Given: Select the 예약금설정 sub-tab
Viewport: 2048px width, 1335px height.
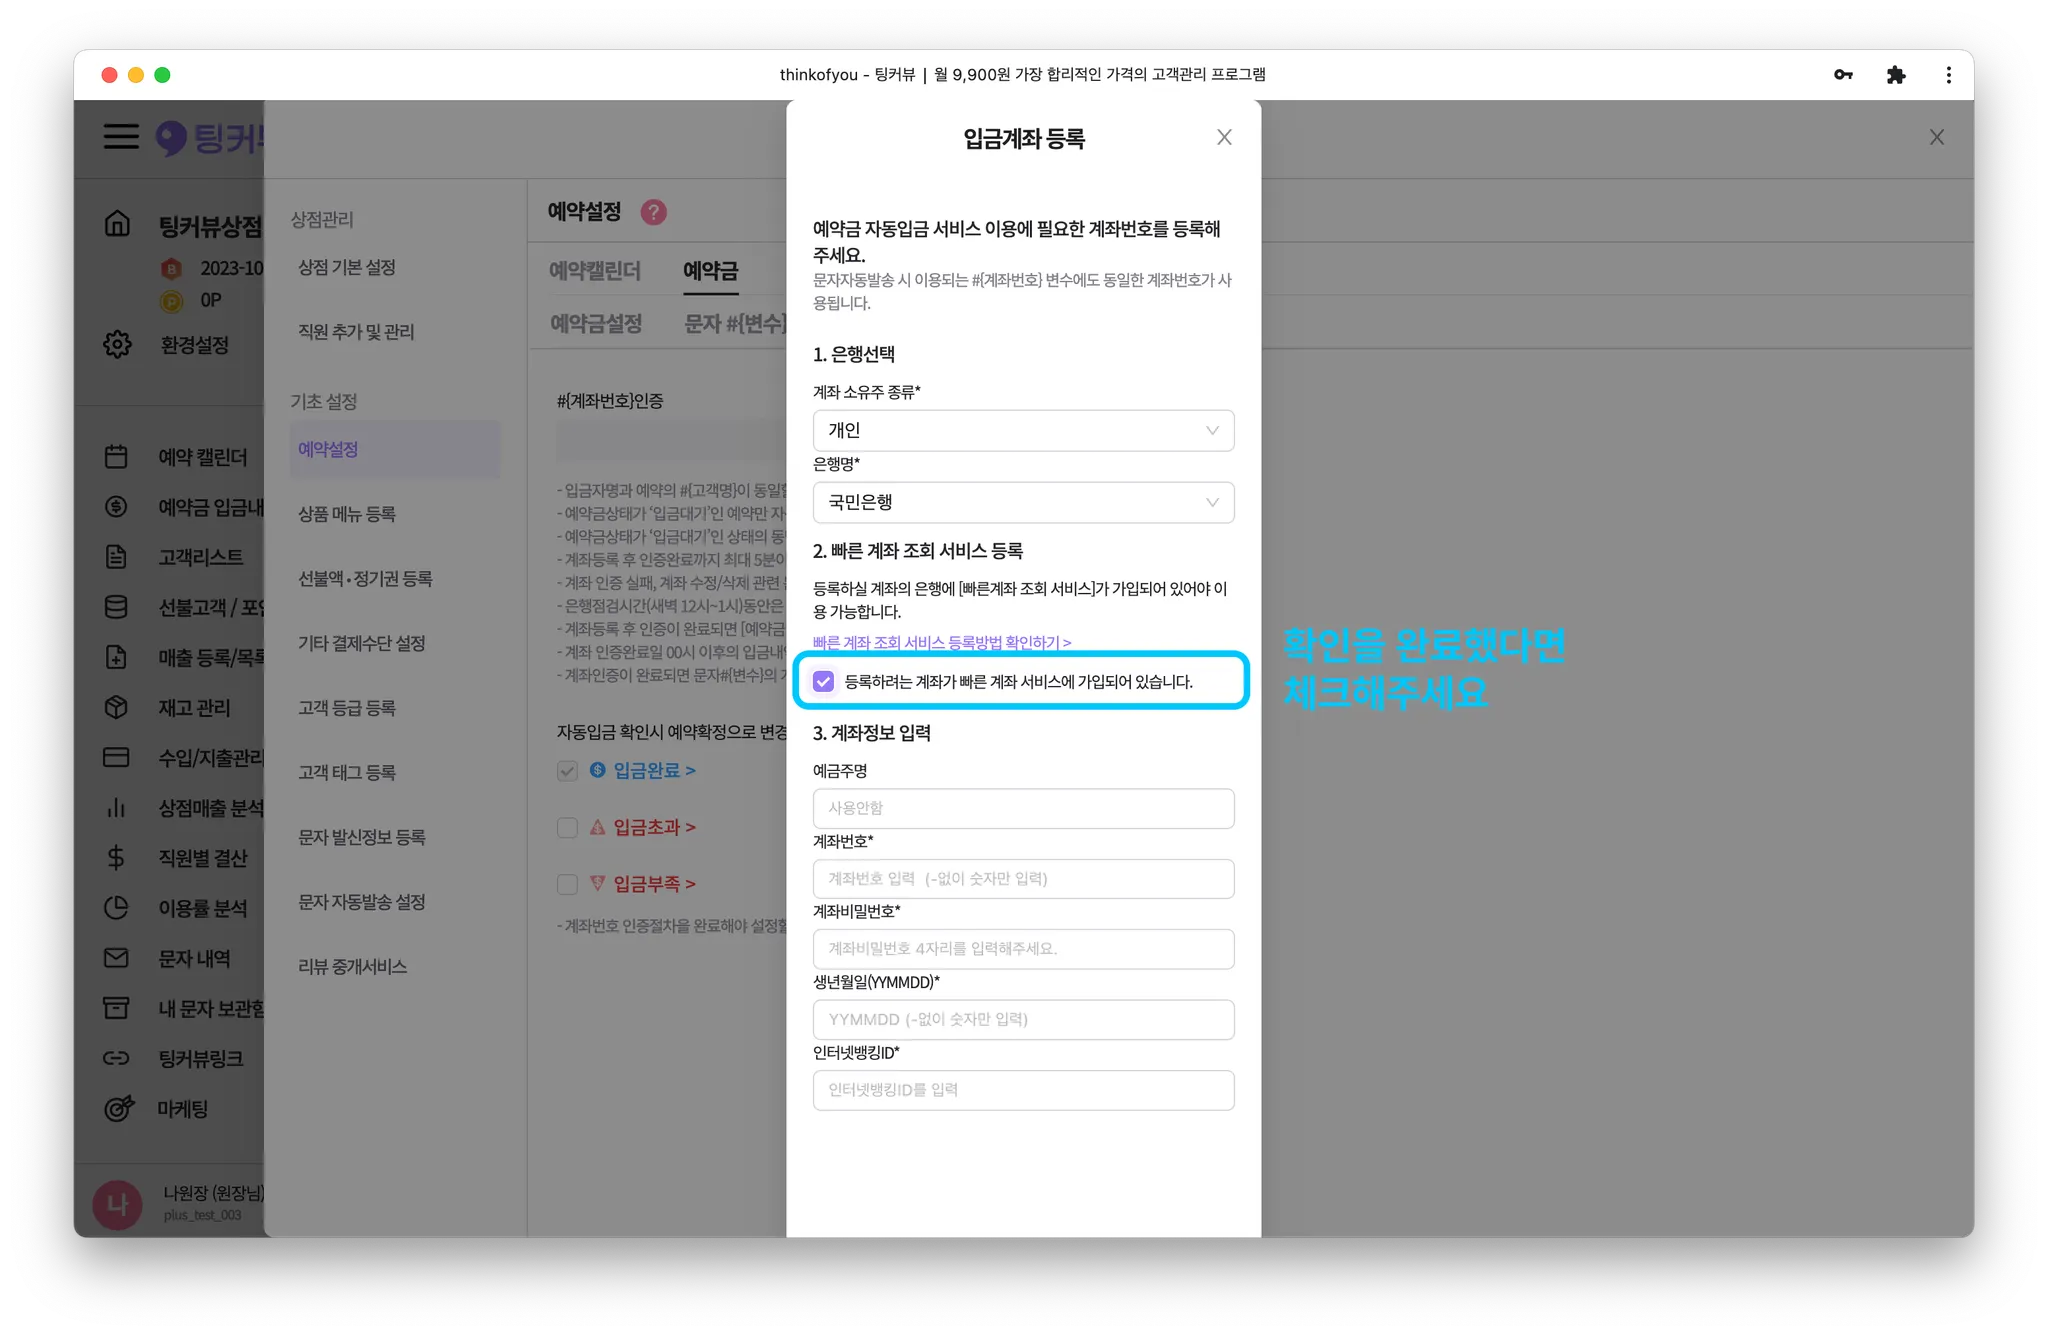Looking at the screenshot, I should (x=596, y=324).
